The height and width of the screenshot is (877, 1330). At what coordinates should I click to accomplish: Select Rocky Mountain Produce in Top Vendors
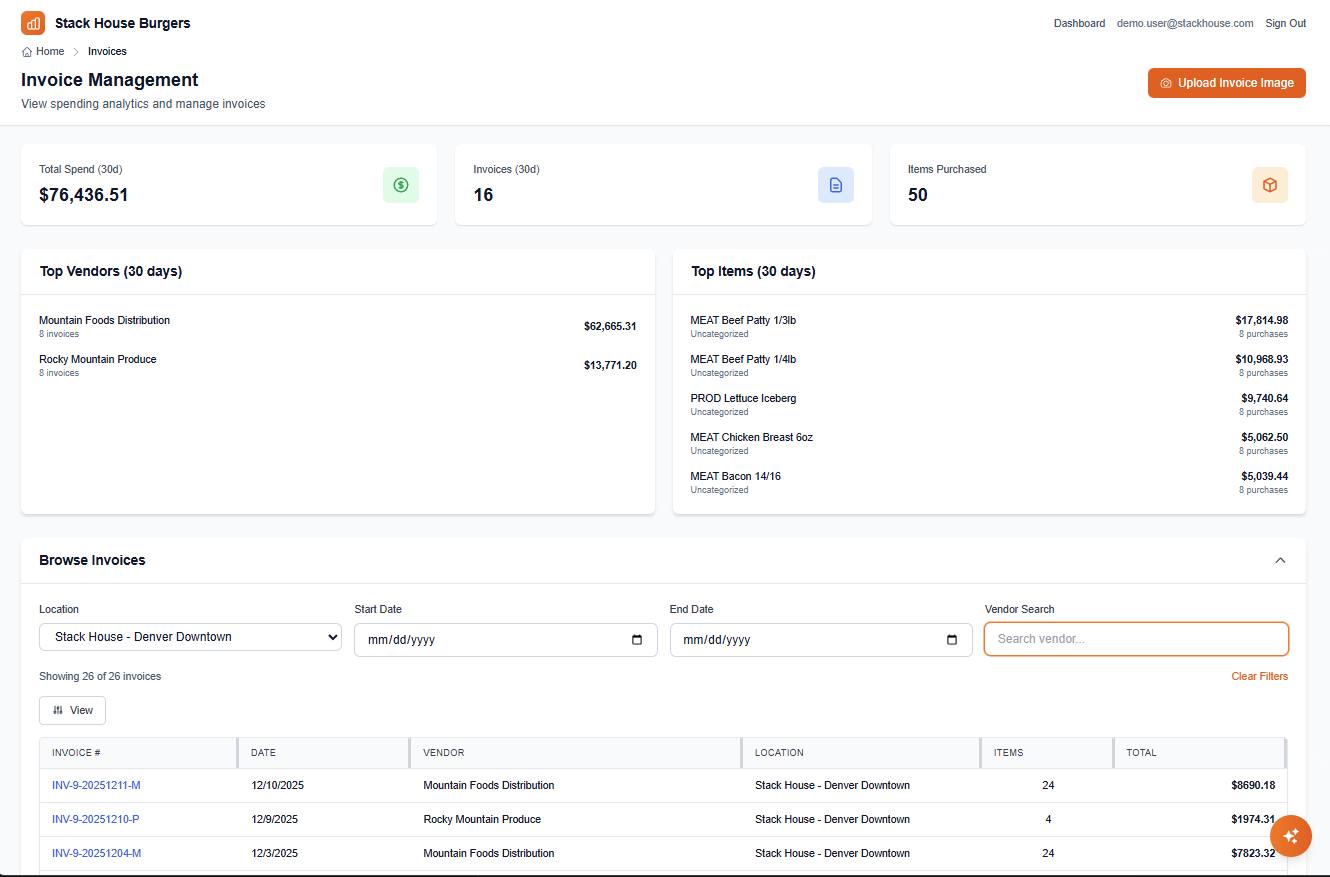(x=97, y=360)
